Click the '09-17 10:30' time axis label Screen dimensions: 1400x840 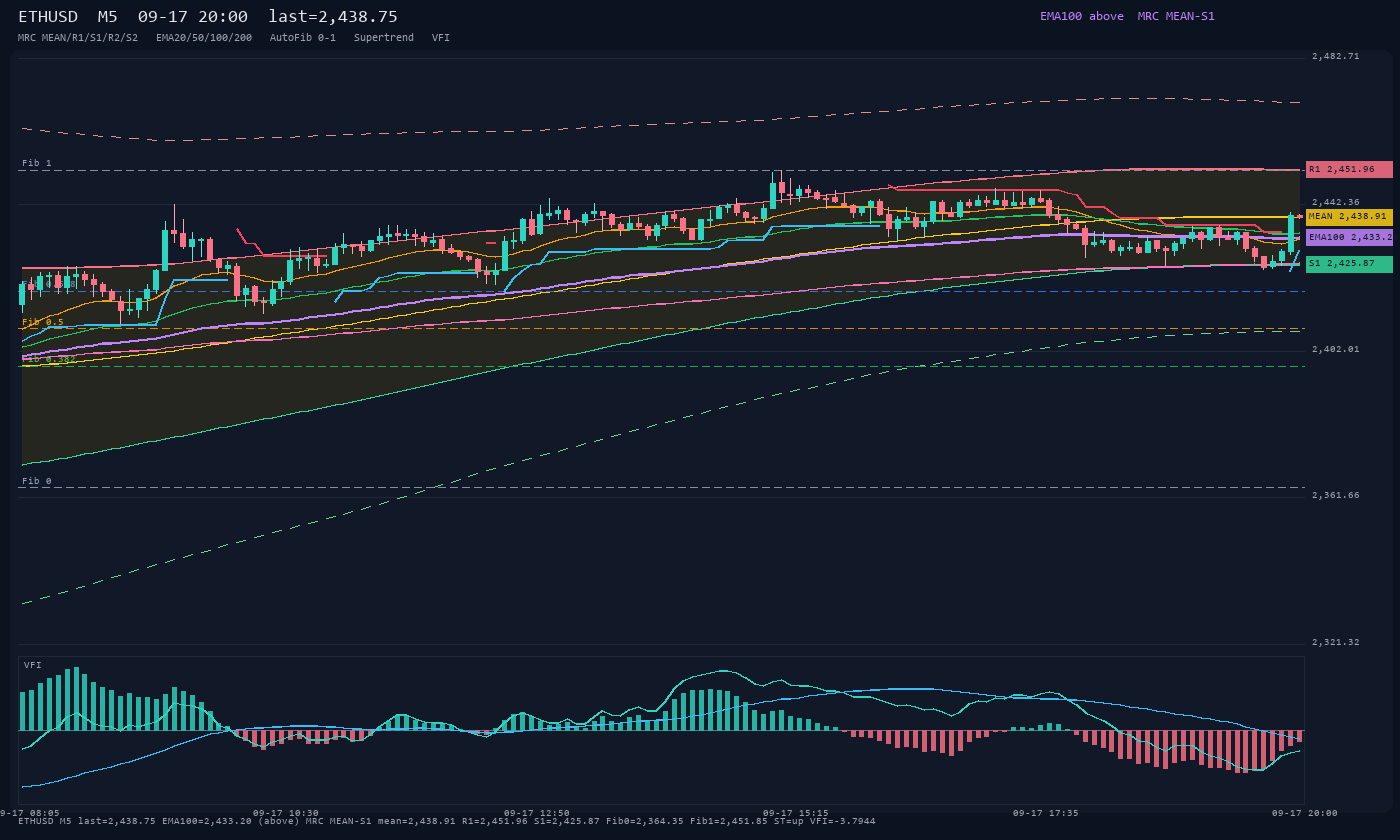[286, 813]
